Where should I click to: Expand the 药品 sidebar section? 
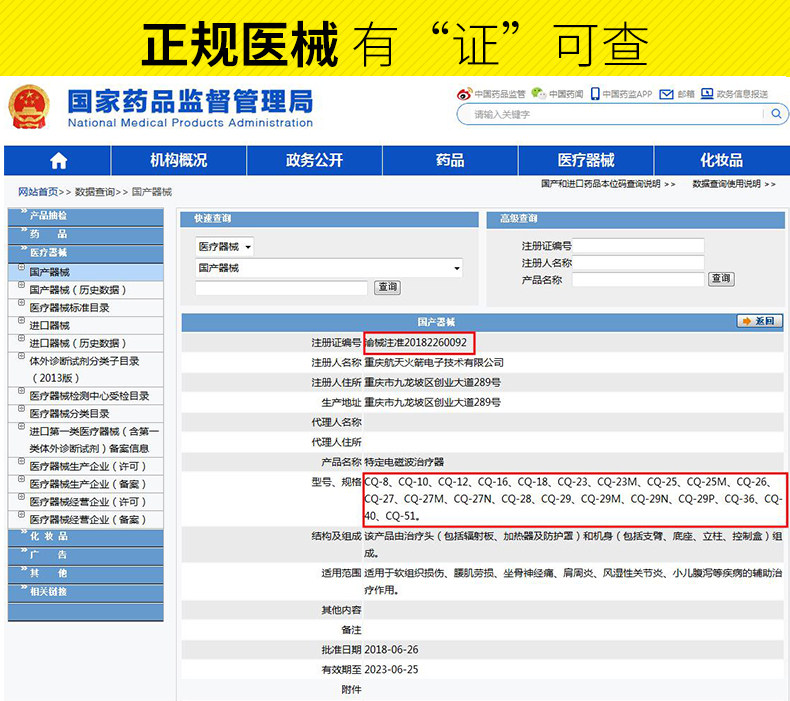86,234
